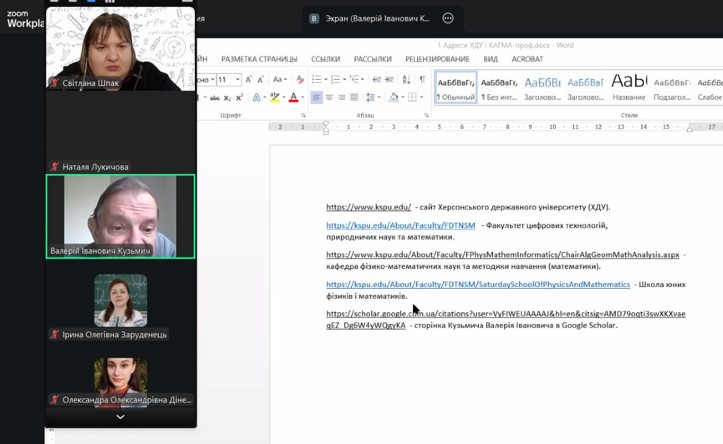This screenshot has height=444, width=723.
Task: Select the Ірина Олегівна Заруденець video thumbnail
Action: point(120,301)
